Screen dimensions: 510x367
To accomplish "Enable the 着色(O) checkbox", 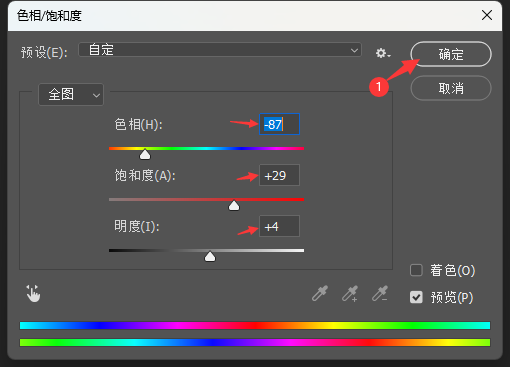I will [416, 270].
